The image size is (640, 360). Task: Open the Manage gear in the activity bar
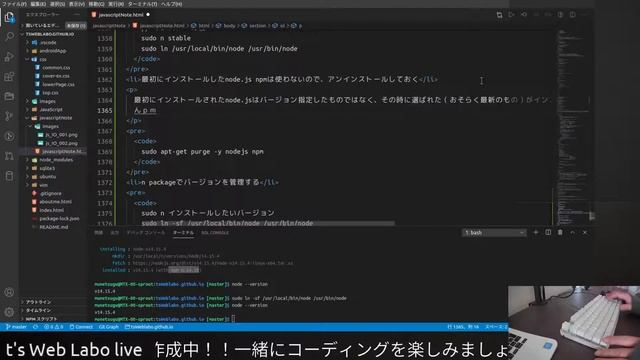(9, 312)
